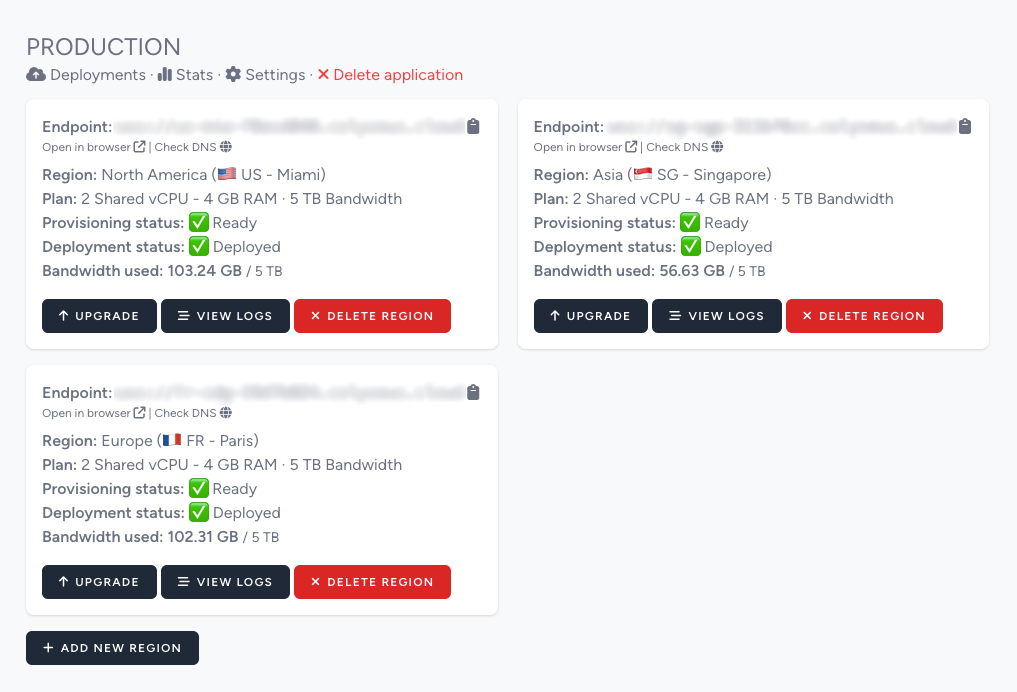Click Add New Region

112,647
